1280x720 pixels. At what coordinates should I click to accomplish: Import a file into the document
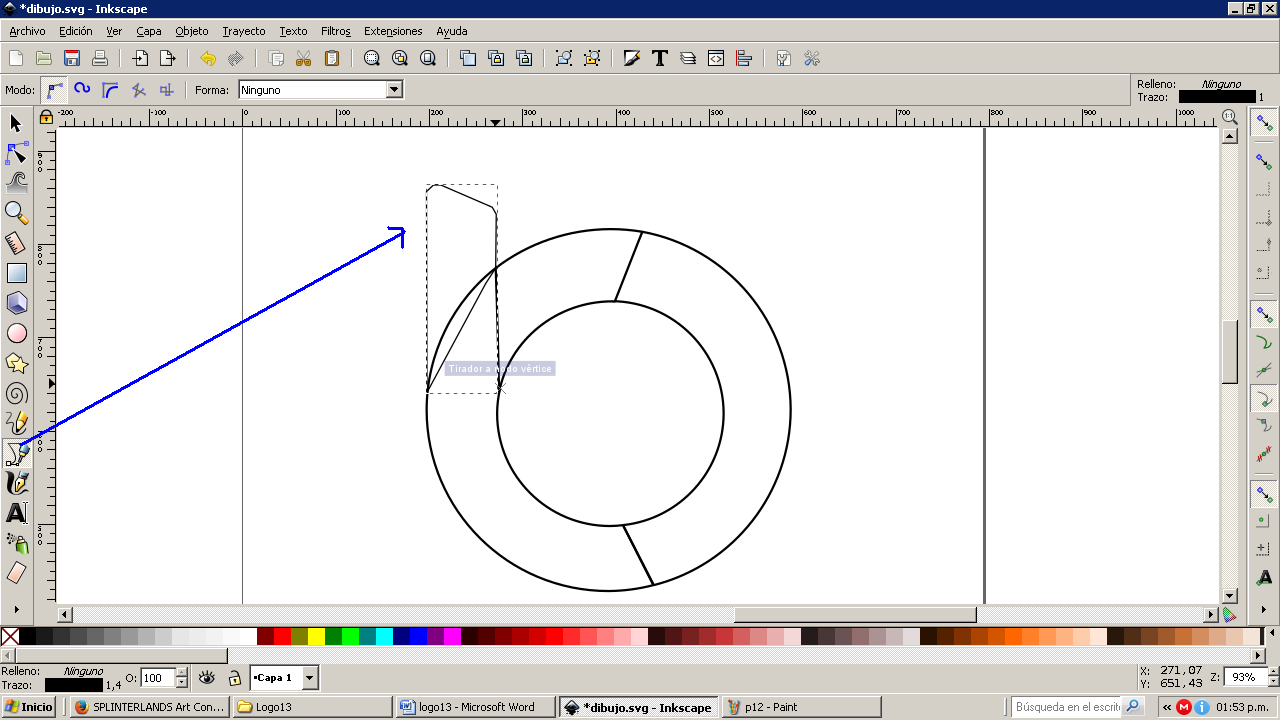[140, 58]
